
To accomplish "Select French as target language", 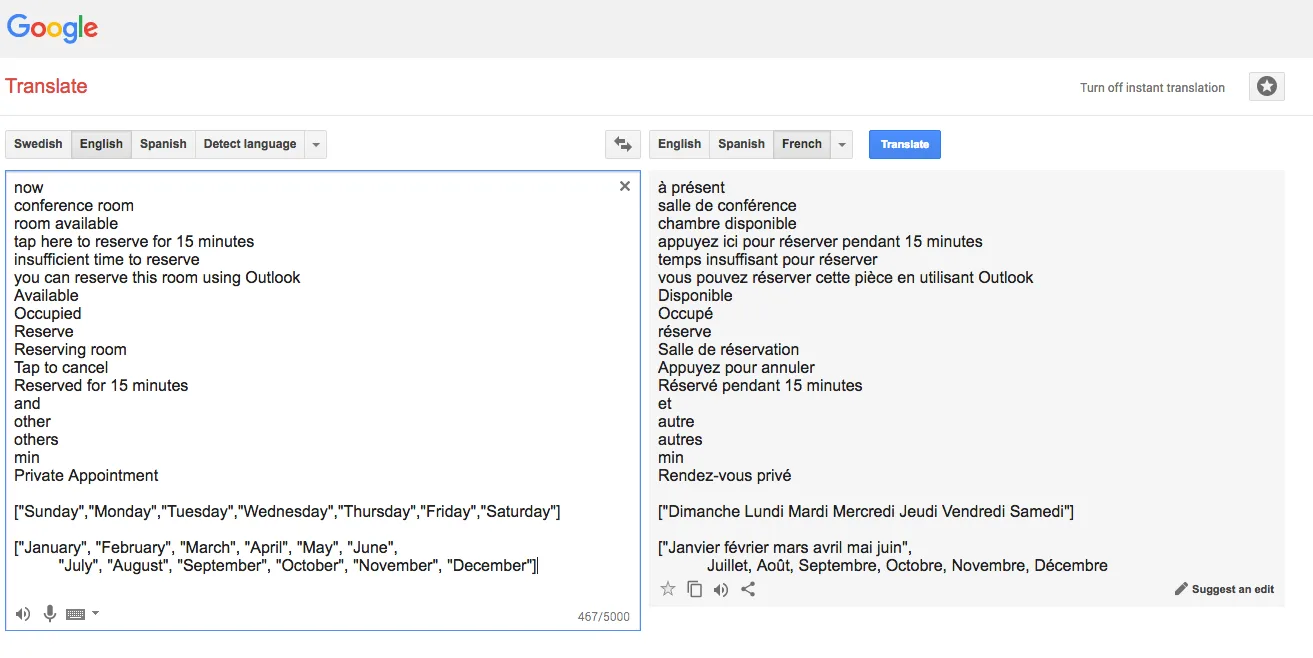I will click(x=802, y=144).
